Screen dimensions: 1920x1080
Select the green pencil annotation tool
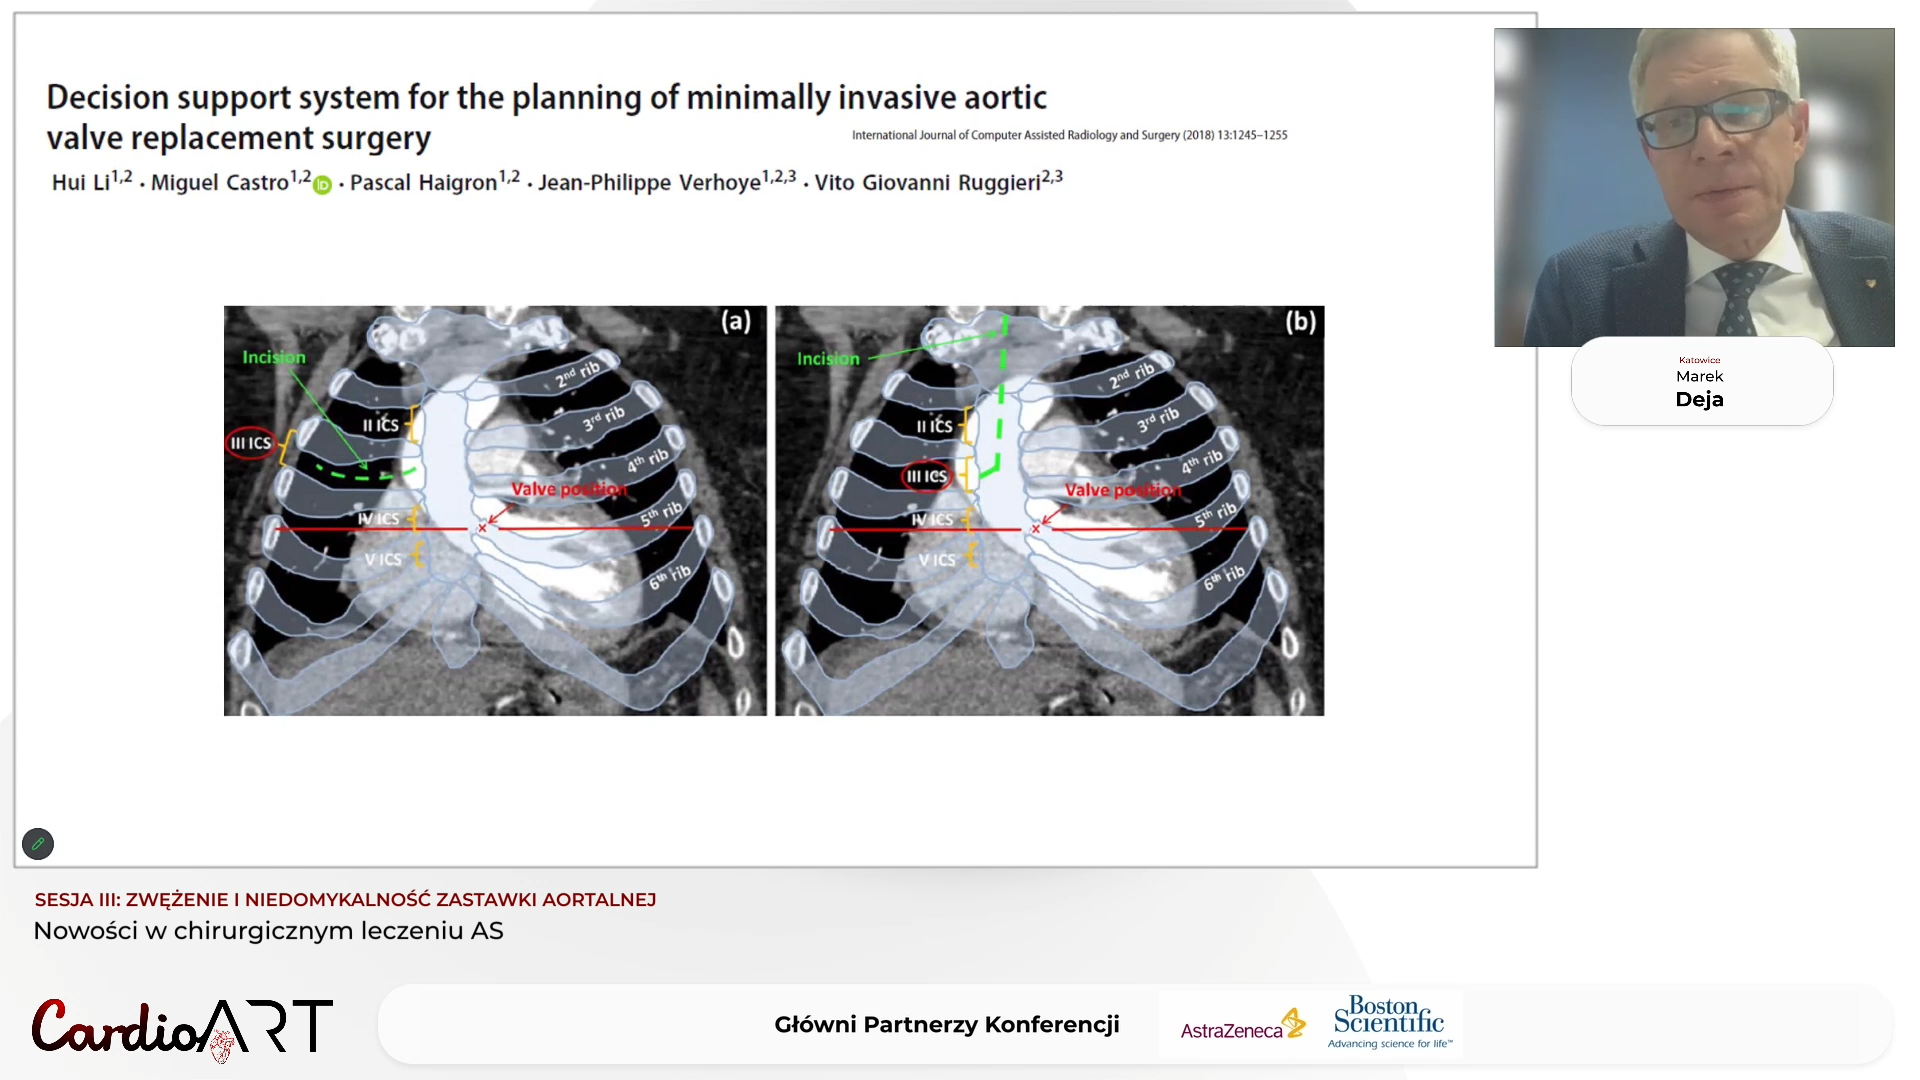point(38,844)
